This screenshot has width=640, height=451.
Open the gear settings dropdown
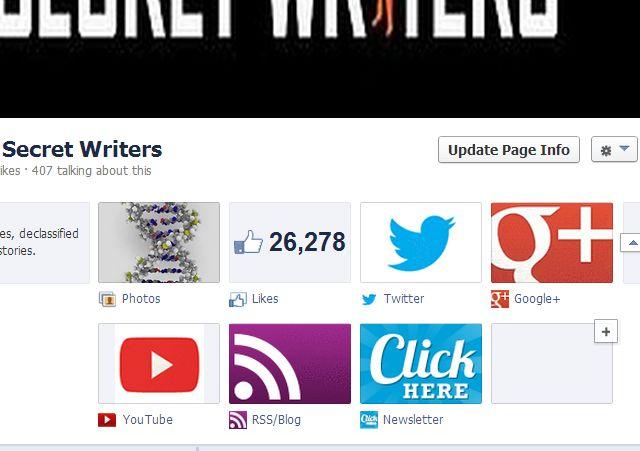tap(614, 150)
